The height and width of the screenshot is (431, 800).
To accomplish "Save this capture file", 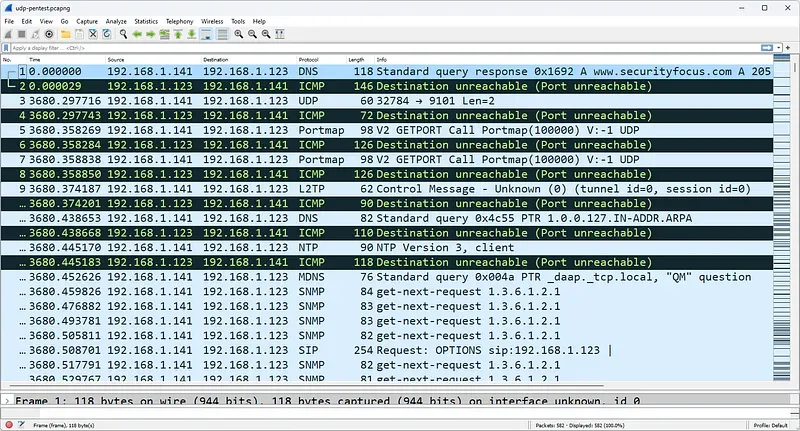I will [x=79, y=34].
